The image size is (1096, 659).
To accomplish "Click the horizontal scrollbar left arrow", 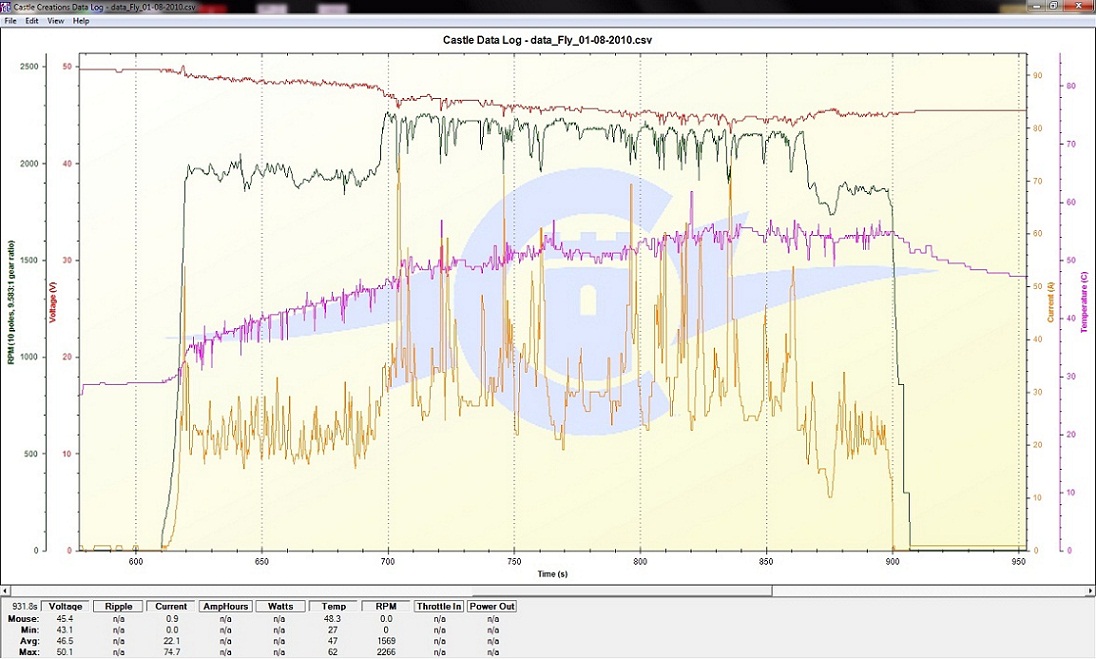I will tap(6, 590).
